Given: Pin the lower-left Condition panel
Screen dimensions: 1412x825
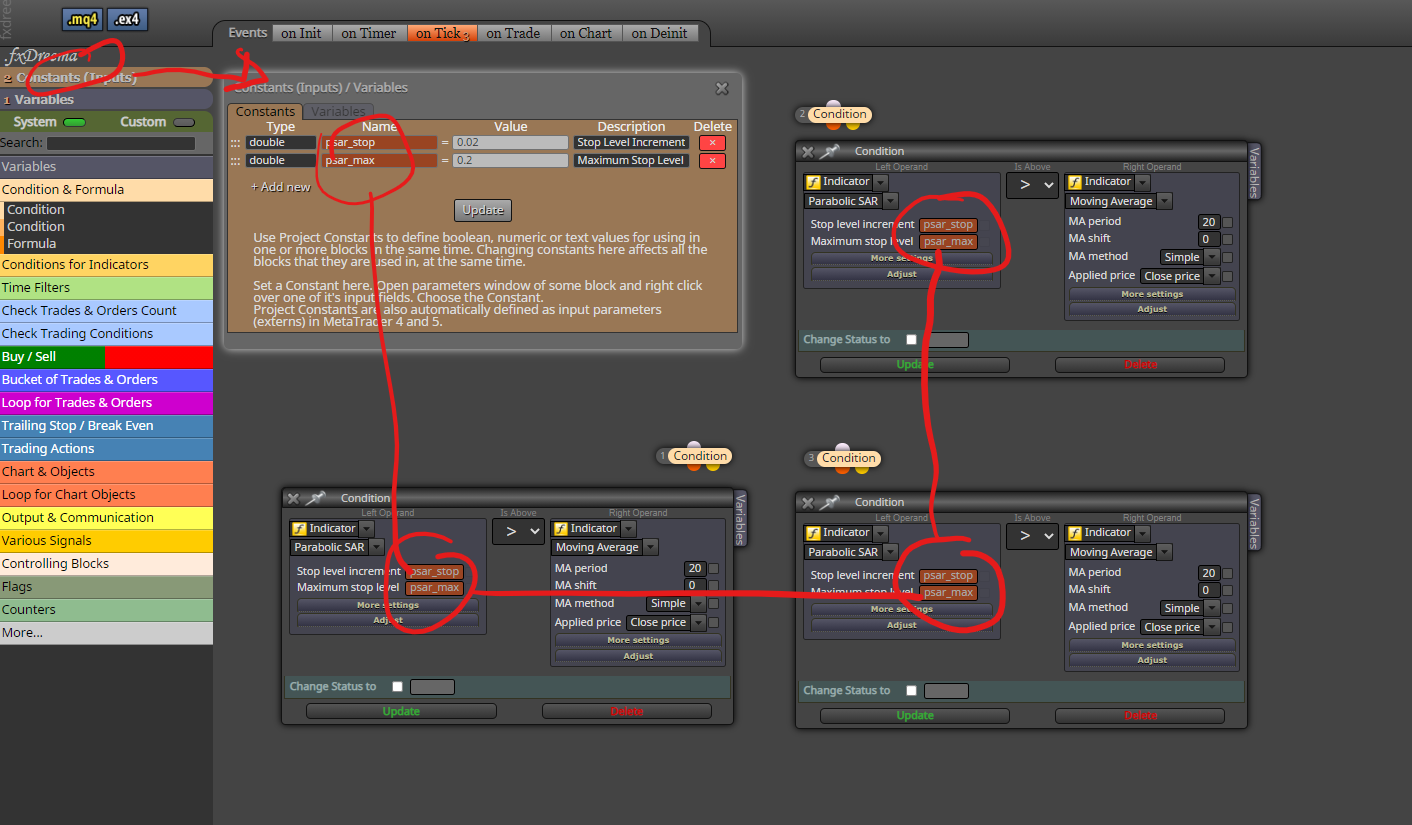Looking at the screenshot, I should 315,498.
